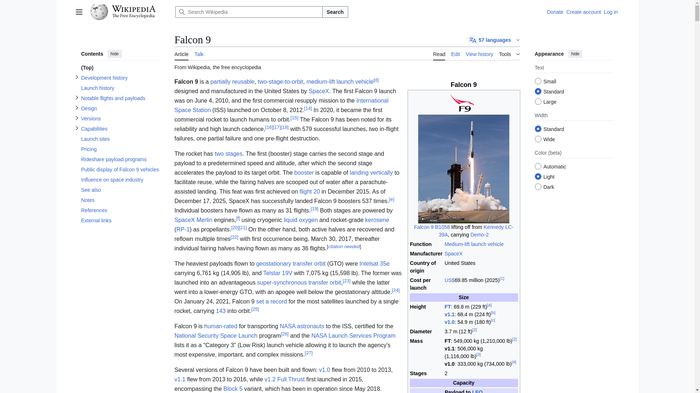Select the Read tab
Viewport: 700px width, 393px height.
439,54
